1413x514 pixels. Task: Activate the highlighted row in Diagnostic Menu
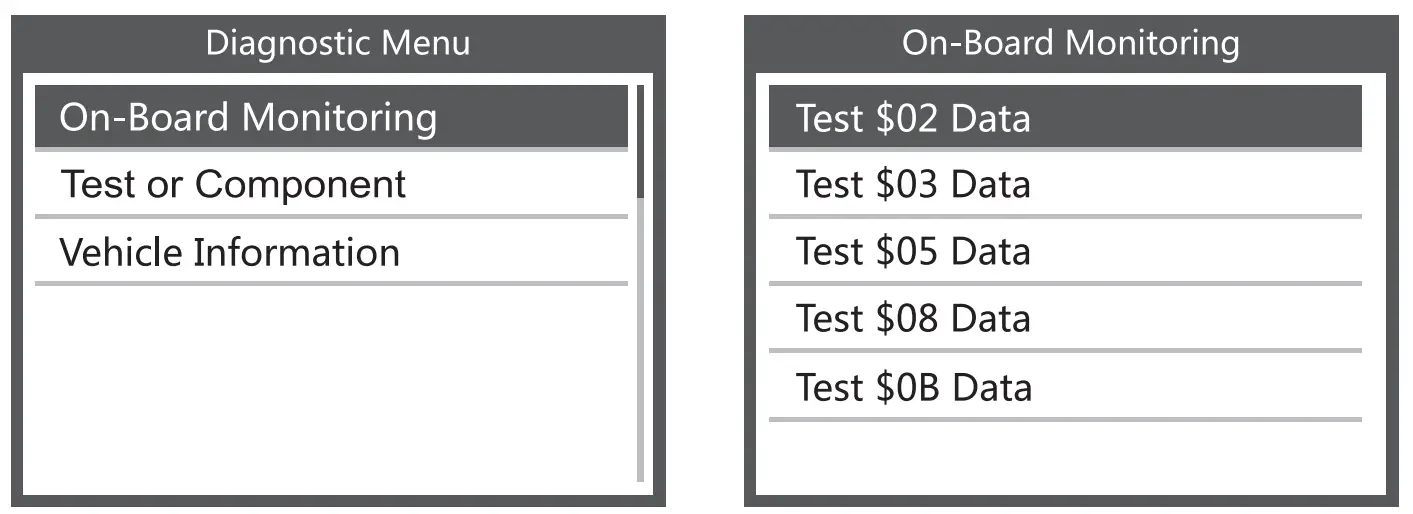click(x=330, y=118)
